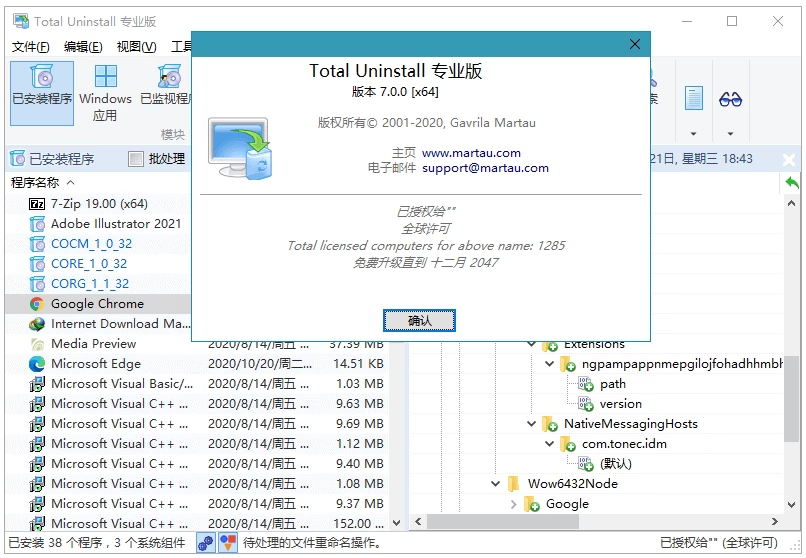Image resolution: width=806 pixels, height=558 pixels.
Task: Click the Microsoft Edge icon
Action: pyautogui.click(x=37, y=364)
